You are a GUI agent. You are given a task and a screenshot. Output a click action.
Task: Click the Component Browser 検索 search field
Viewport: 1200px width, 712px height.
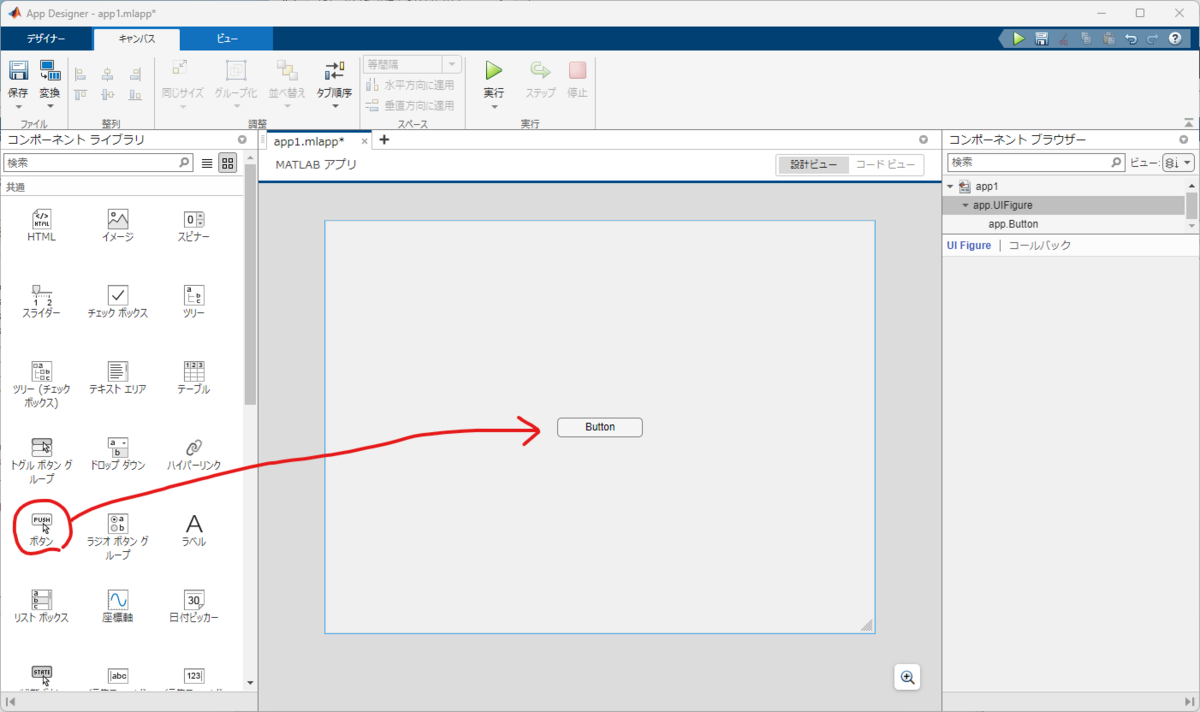(x=1036, y=162)
